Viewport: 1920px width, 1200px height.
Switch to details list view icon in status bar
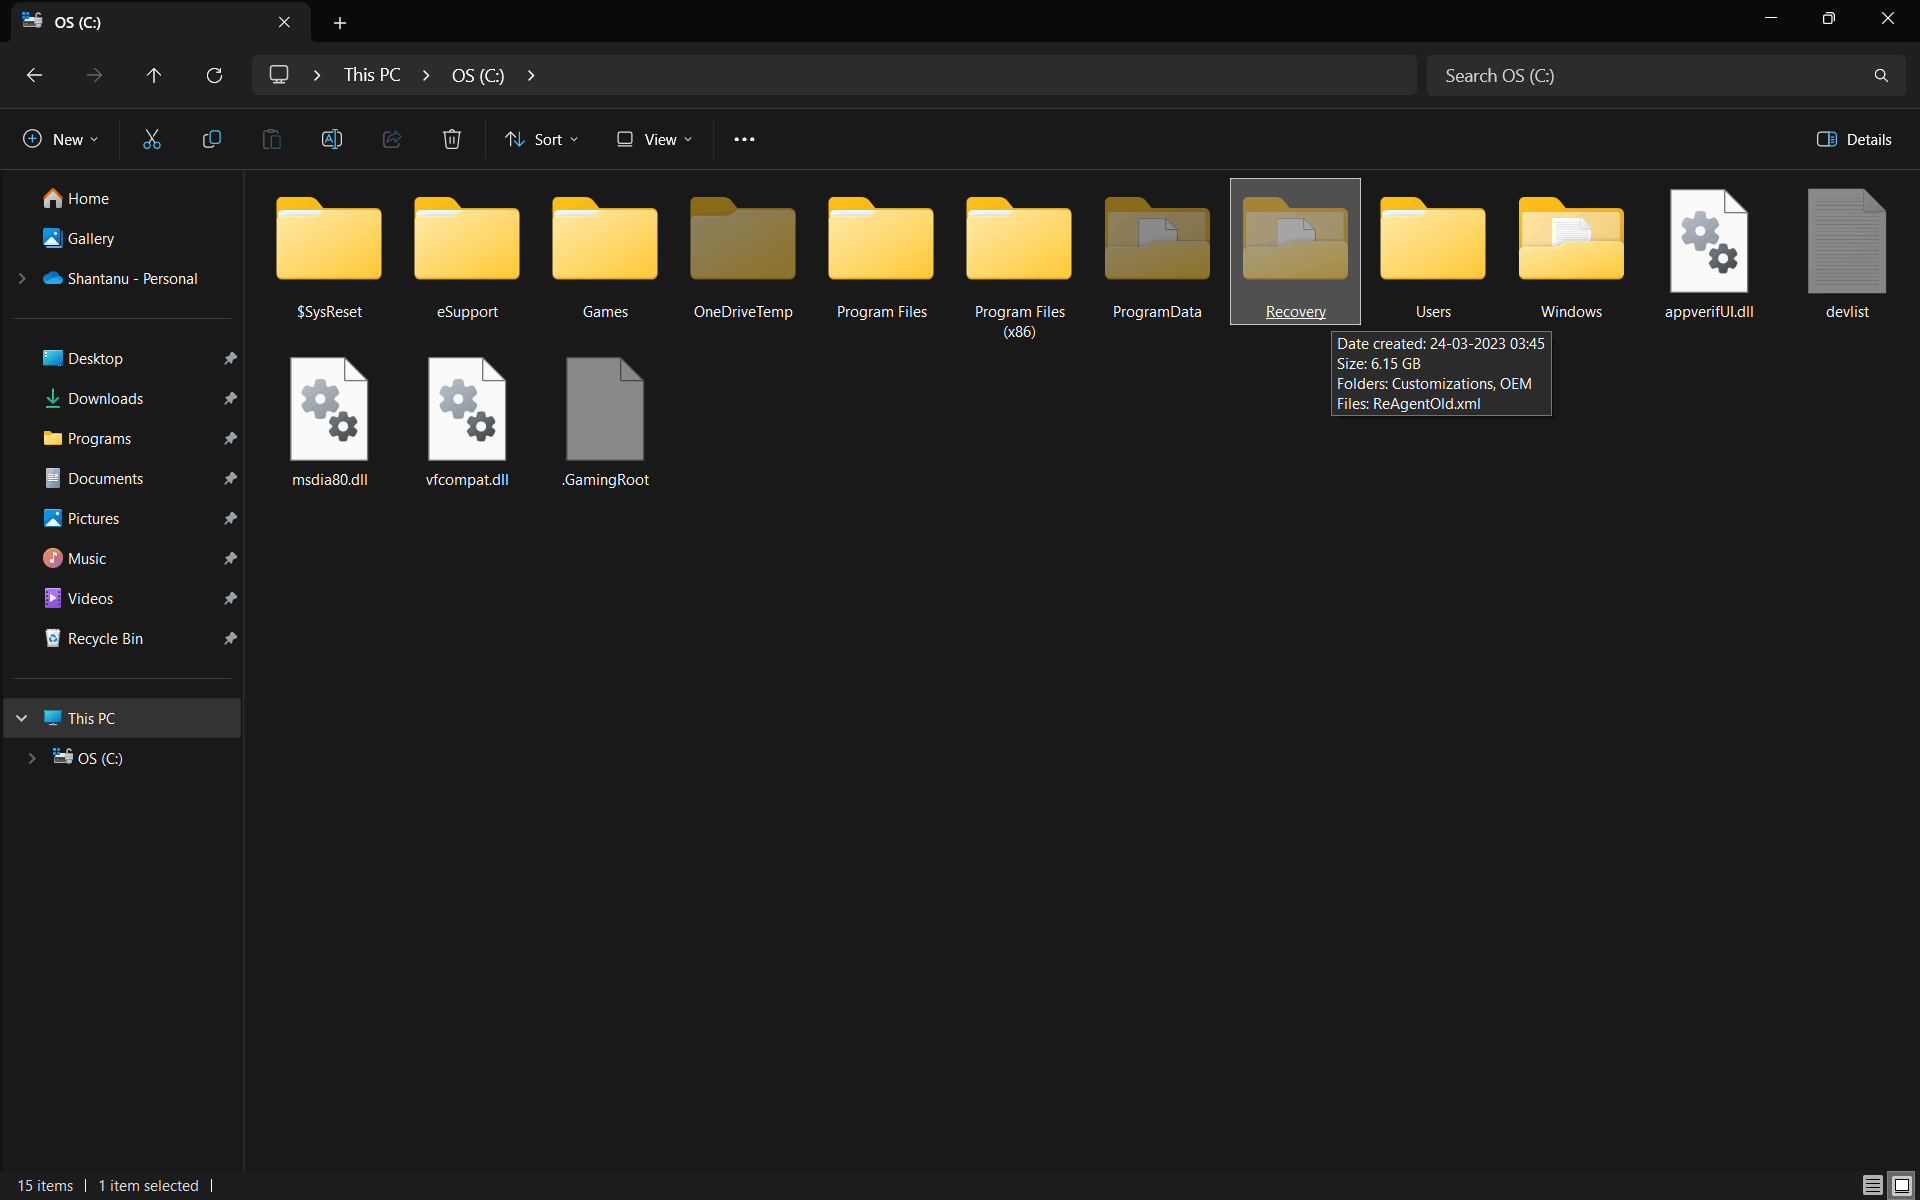click(x=1872, y=1185)
